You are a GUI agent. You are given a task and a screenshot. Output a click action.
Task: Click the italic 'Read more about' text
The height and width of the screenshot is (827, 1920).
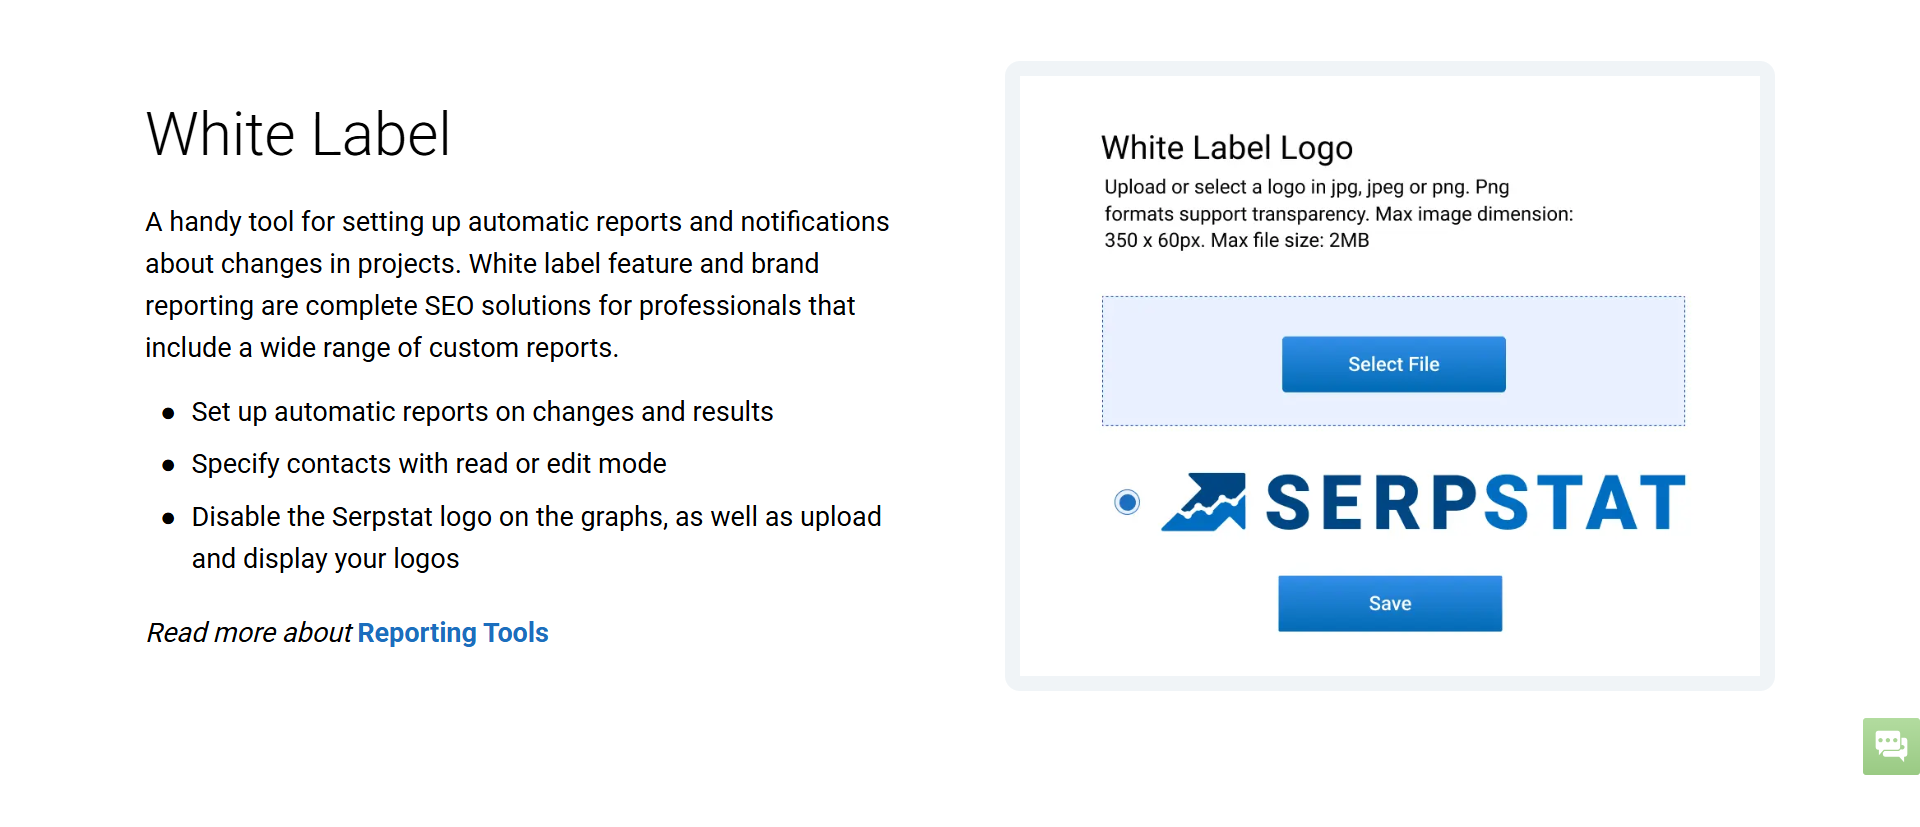249,633
